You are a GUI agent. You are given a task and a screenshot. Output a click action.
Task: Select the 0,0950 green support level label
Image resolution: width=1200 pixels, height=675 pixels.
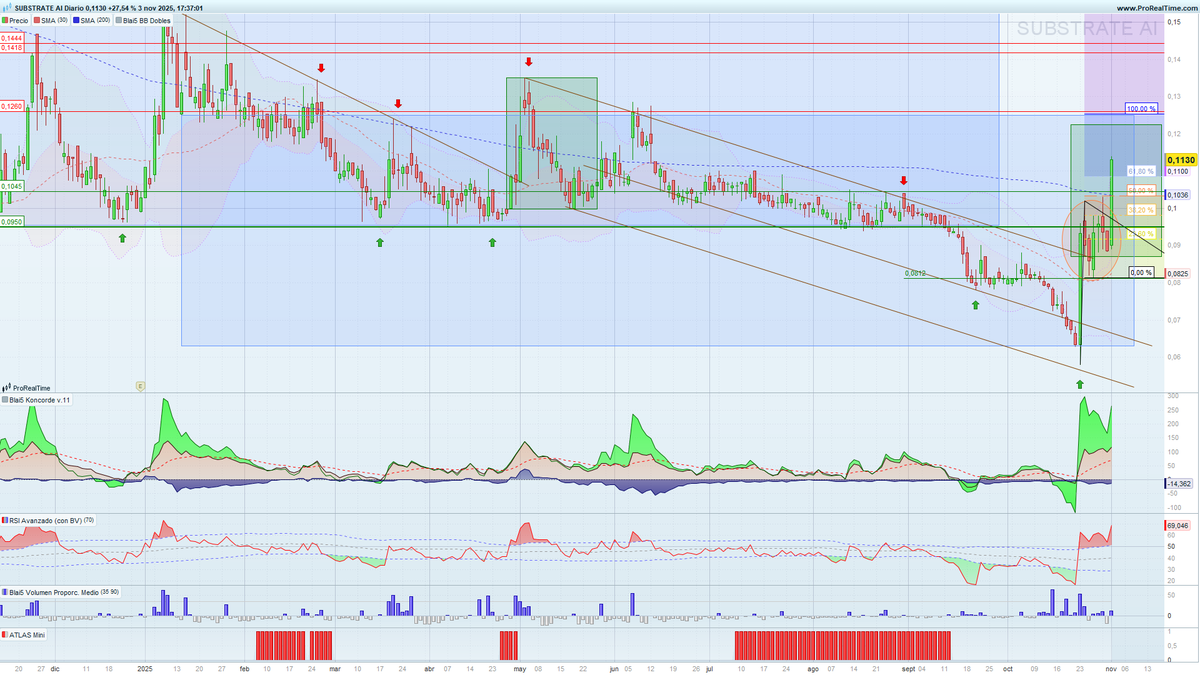[12, 222]
